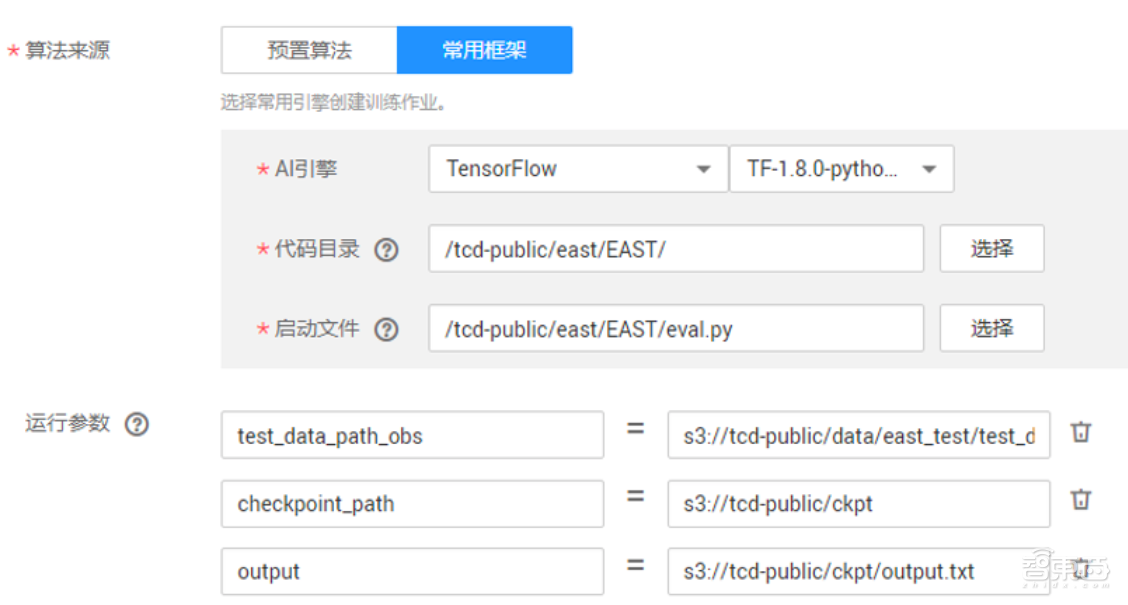Click the output.txt path value field
Screen dimensions: 1128x605
(858, 572)
